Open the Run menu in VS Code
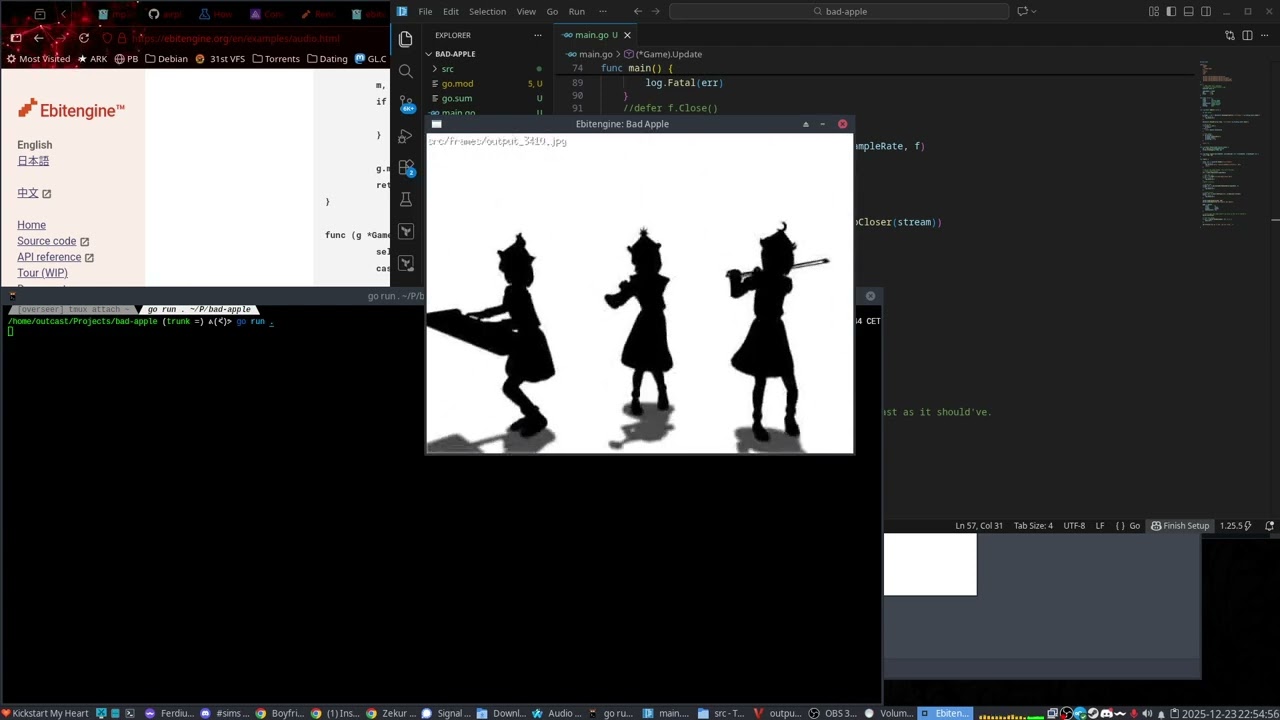The image size is (1280, 720). (577, 12)
